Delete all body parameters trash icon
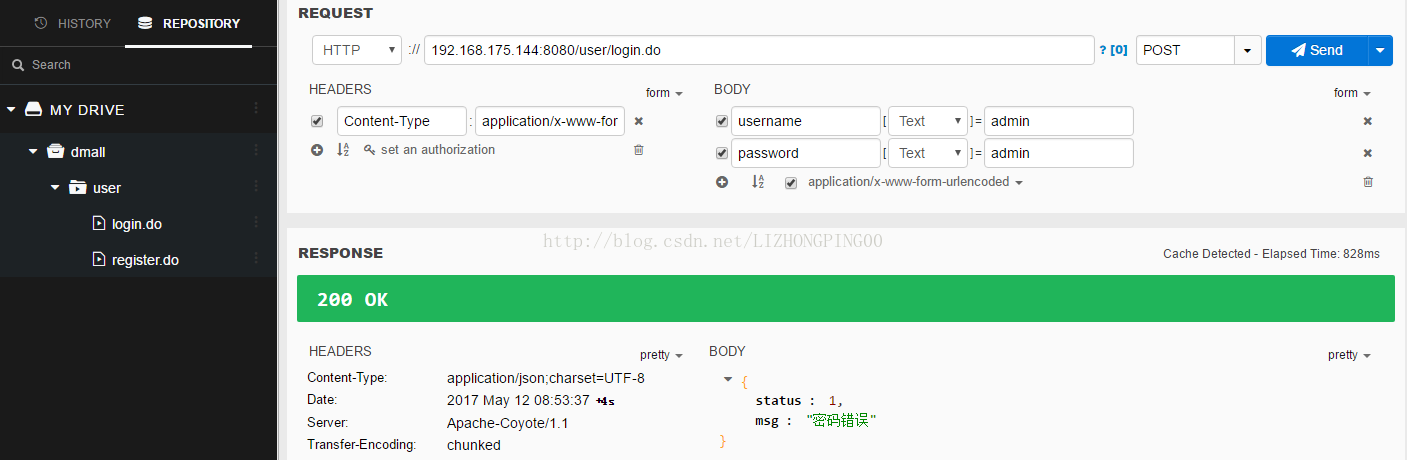The image size is (1407, 460). tap(1368, 182)
